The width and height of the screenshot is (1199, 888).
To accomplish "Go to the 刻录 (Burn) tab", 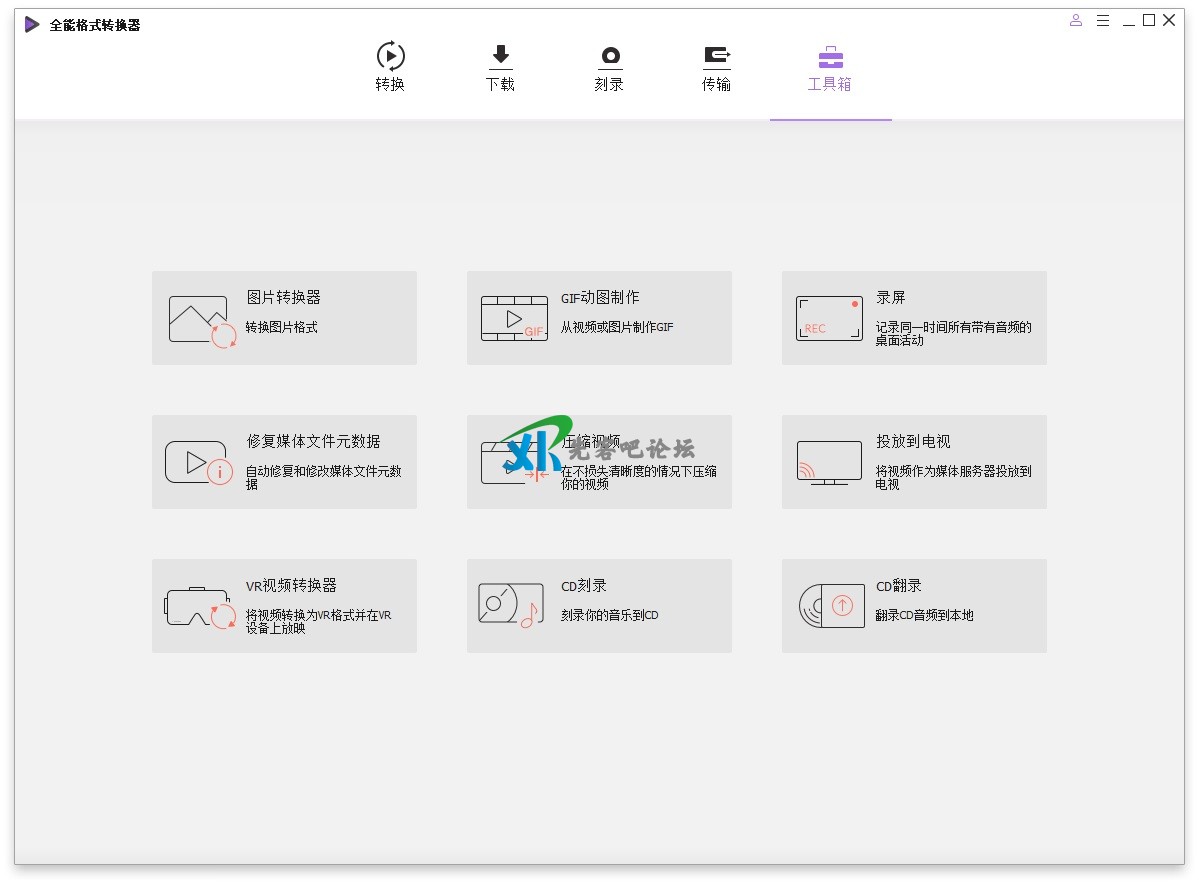I will coord(609,67).
